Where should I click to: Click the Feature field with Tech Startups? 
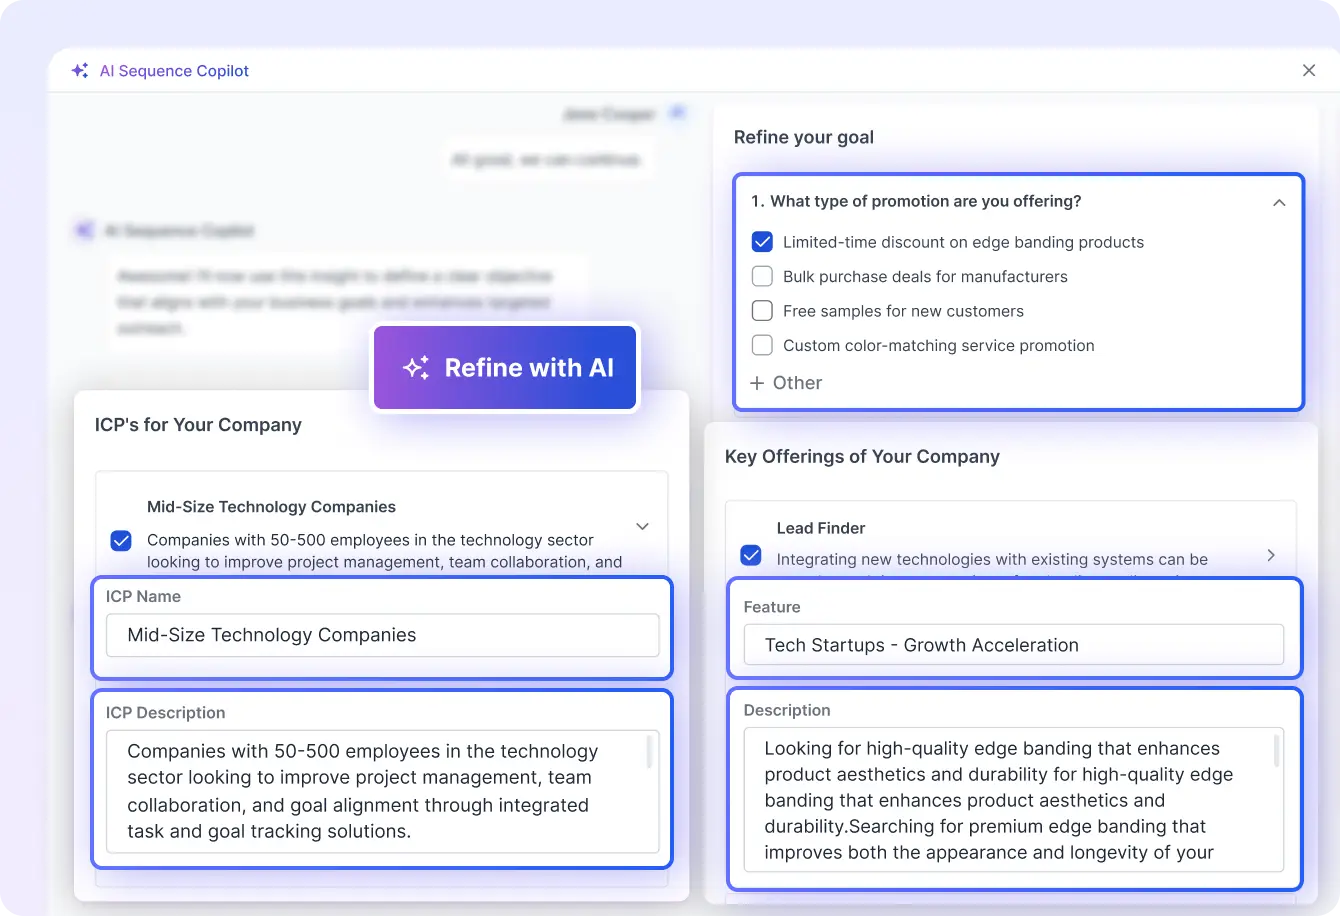1012,645
